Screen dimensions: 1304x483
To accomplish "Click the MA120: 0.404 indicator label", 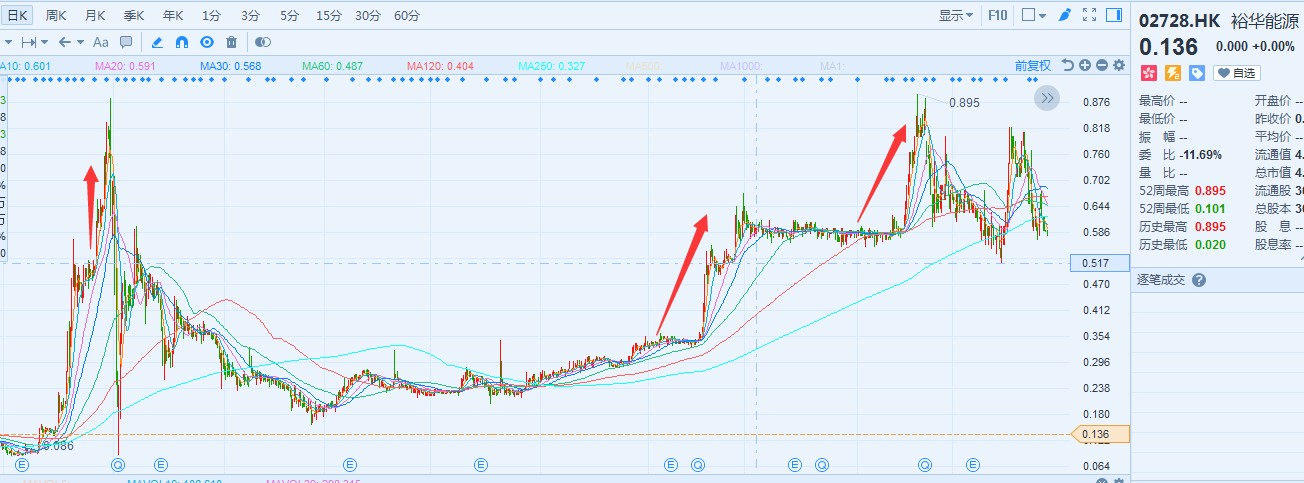I will [x=441, y=66].
